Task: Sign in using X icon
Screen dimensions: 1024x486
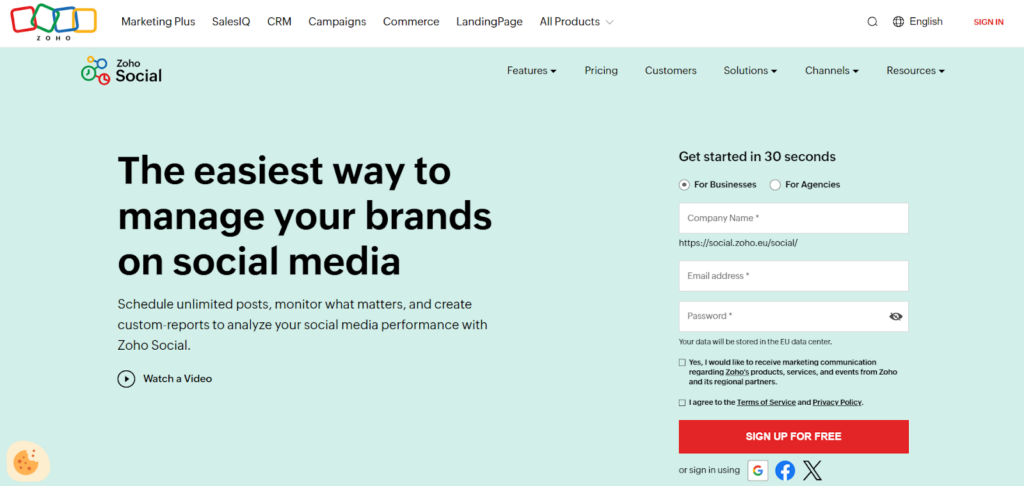Action: pos(812,470)
